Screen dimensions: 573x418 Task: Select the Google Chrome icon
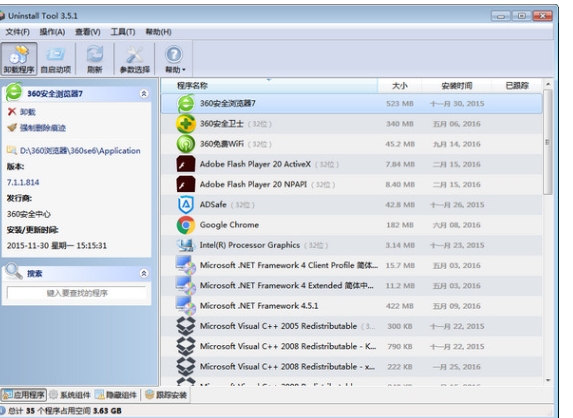186,225
